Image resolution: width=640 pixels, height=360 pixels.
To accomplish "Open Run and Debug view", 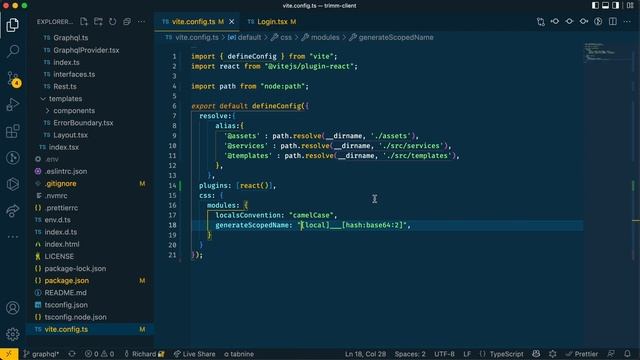I will point(13,104).
